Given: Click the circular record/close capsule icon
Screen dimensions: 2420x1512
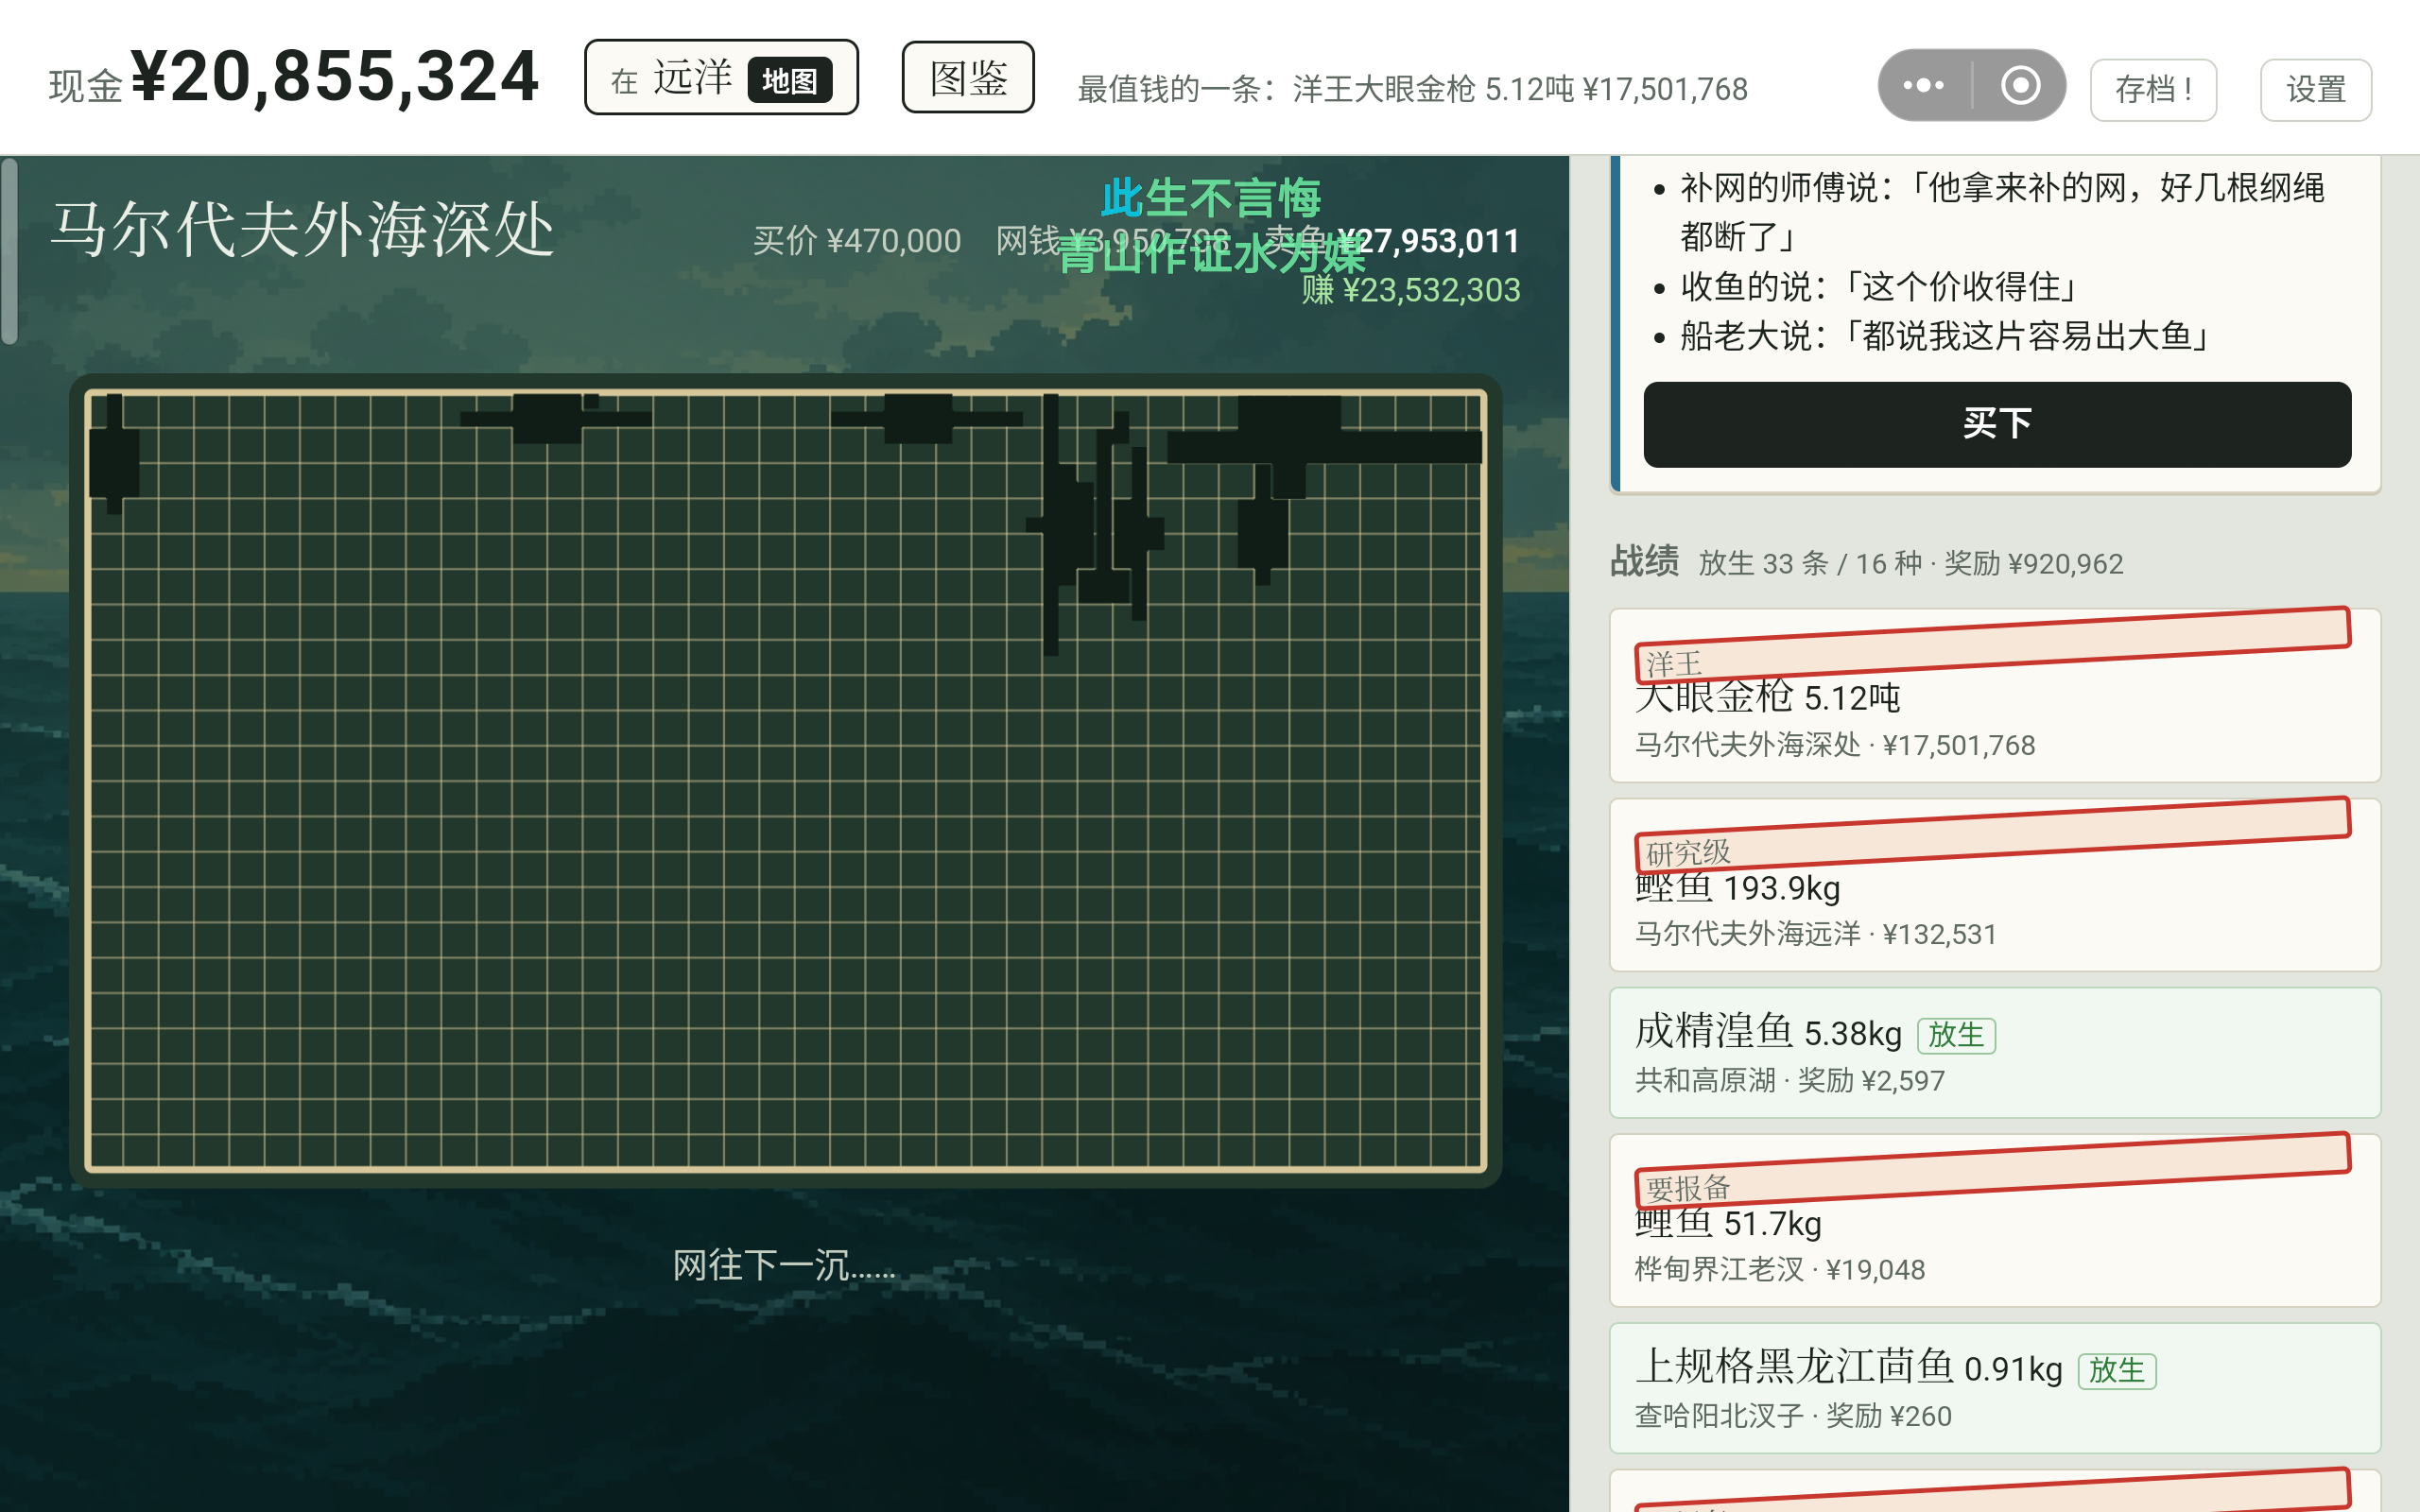Looking at the screenshot, I should coord(2020,85).
